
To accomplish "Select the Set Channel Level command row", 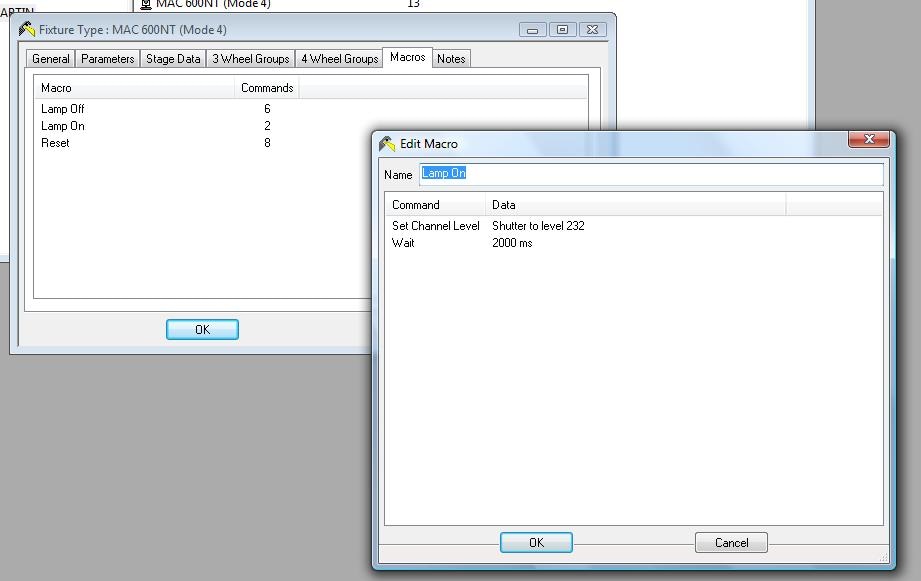I will pos(634,226).
